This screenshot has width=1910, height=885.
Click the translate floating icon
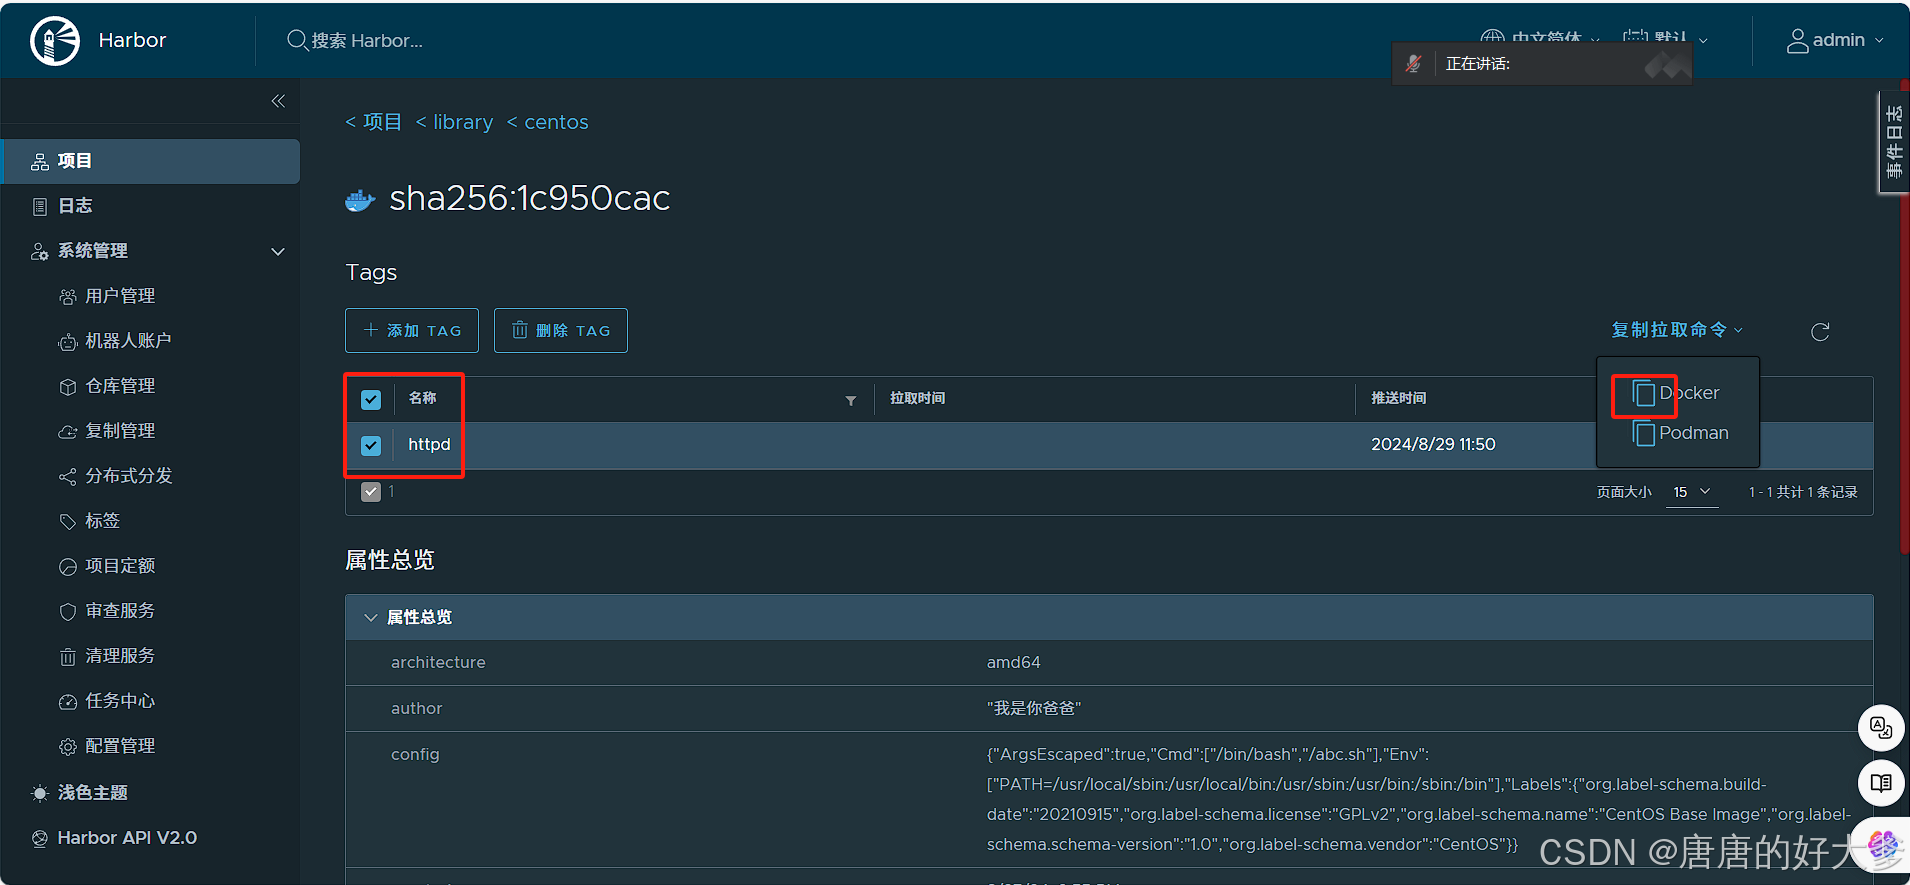click(x=1881, y=727)
